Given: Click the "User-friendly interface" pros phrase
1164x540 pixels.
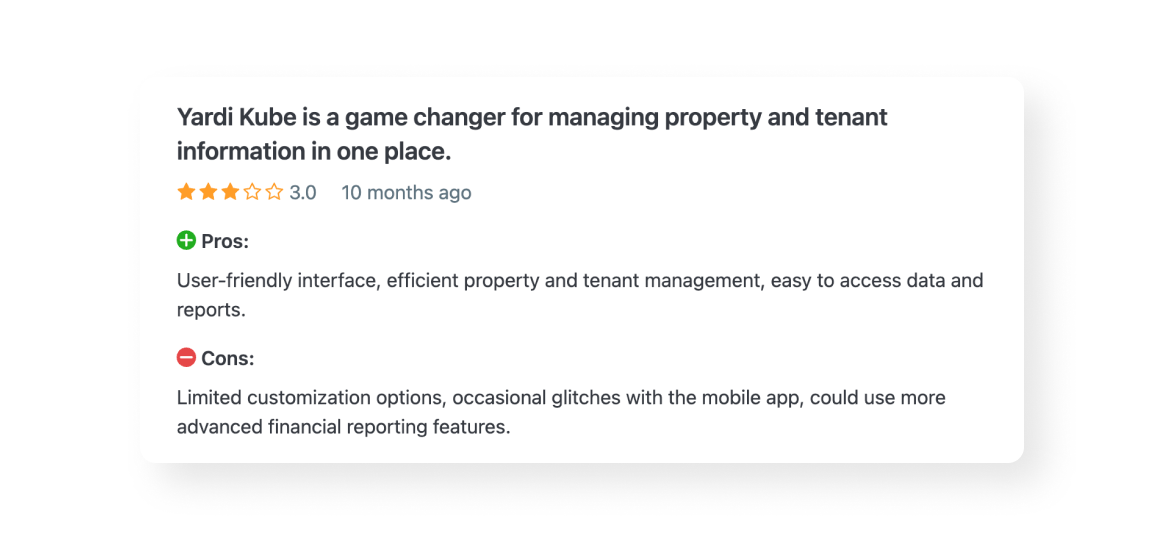Looking at the screenshot, I should (x=276, y=281).
